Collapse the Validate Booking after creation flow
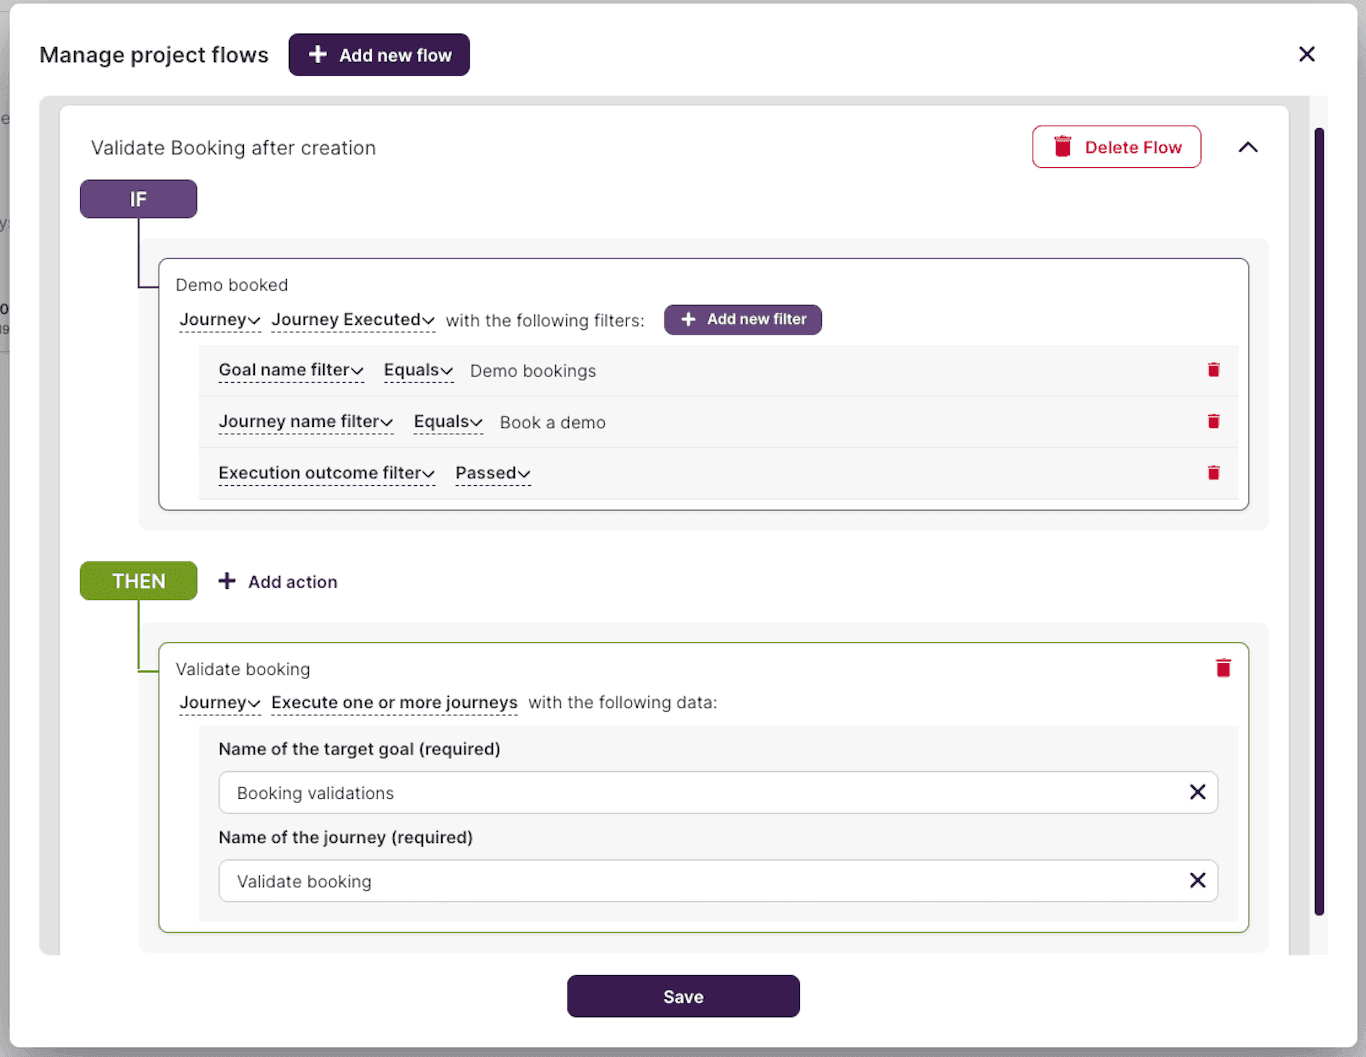 pyautogui.click(x=1248, y=146)
